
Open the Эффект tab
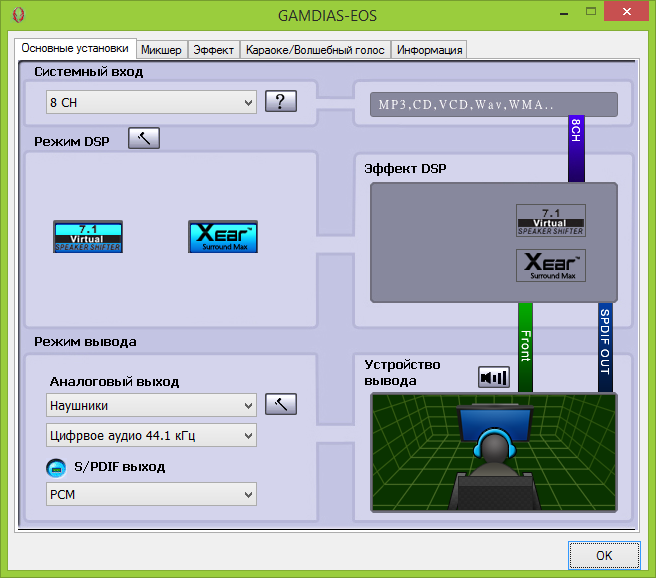click(213, 49)
